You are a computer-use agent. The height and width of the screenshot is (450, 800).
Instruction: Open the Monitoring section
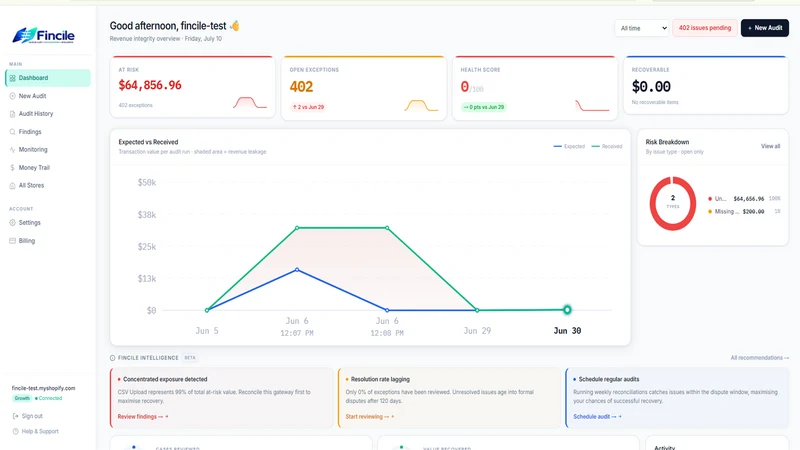coord(48,149)
